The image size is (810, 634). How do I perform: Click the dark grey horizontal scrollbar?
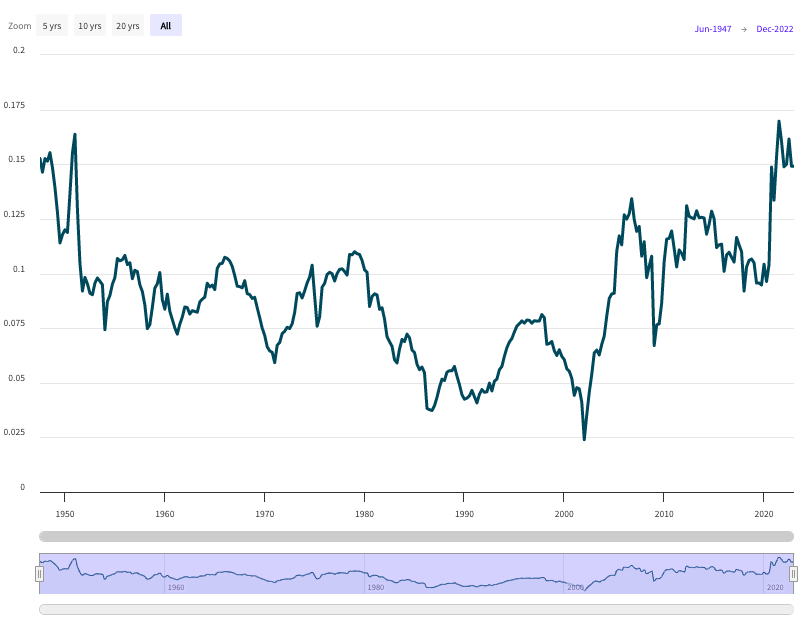pyautogui.click(x=416, y=536)
